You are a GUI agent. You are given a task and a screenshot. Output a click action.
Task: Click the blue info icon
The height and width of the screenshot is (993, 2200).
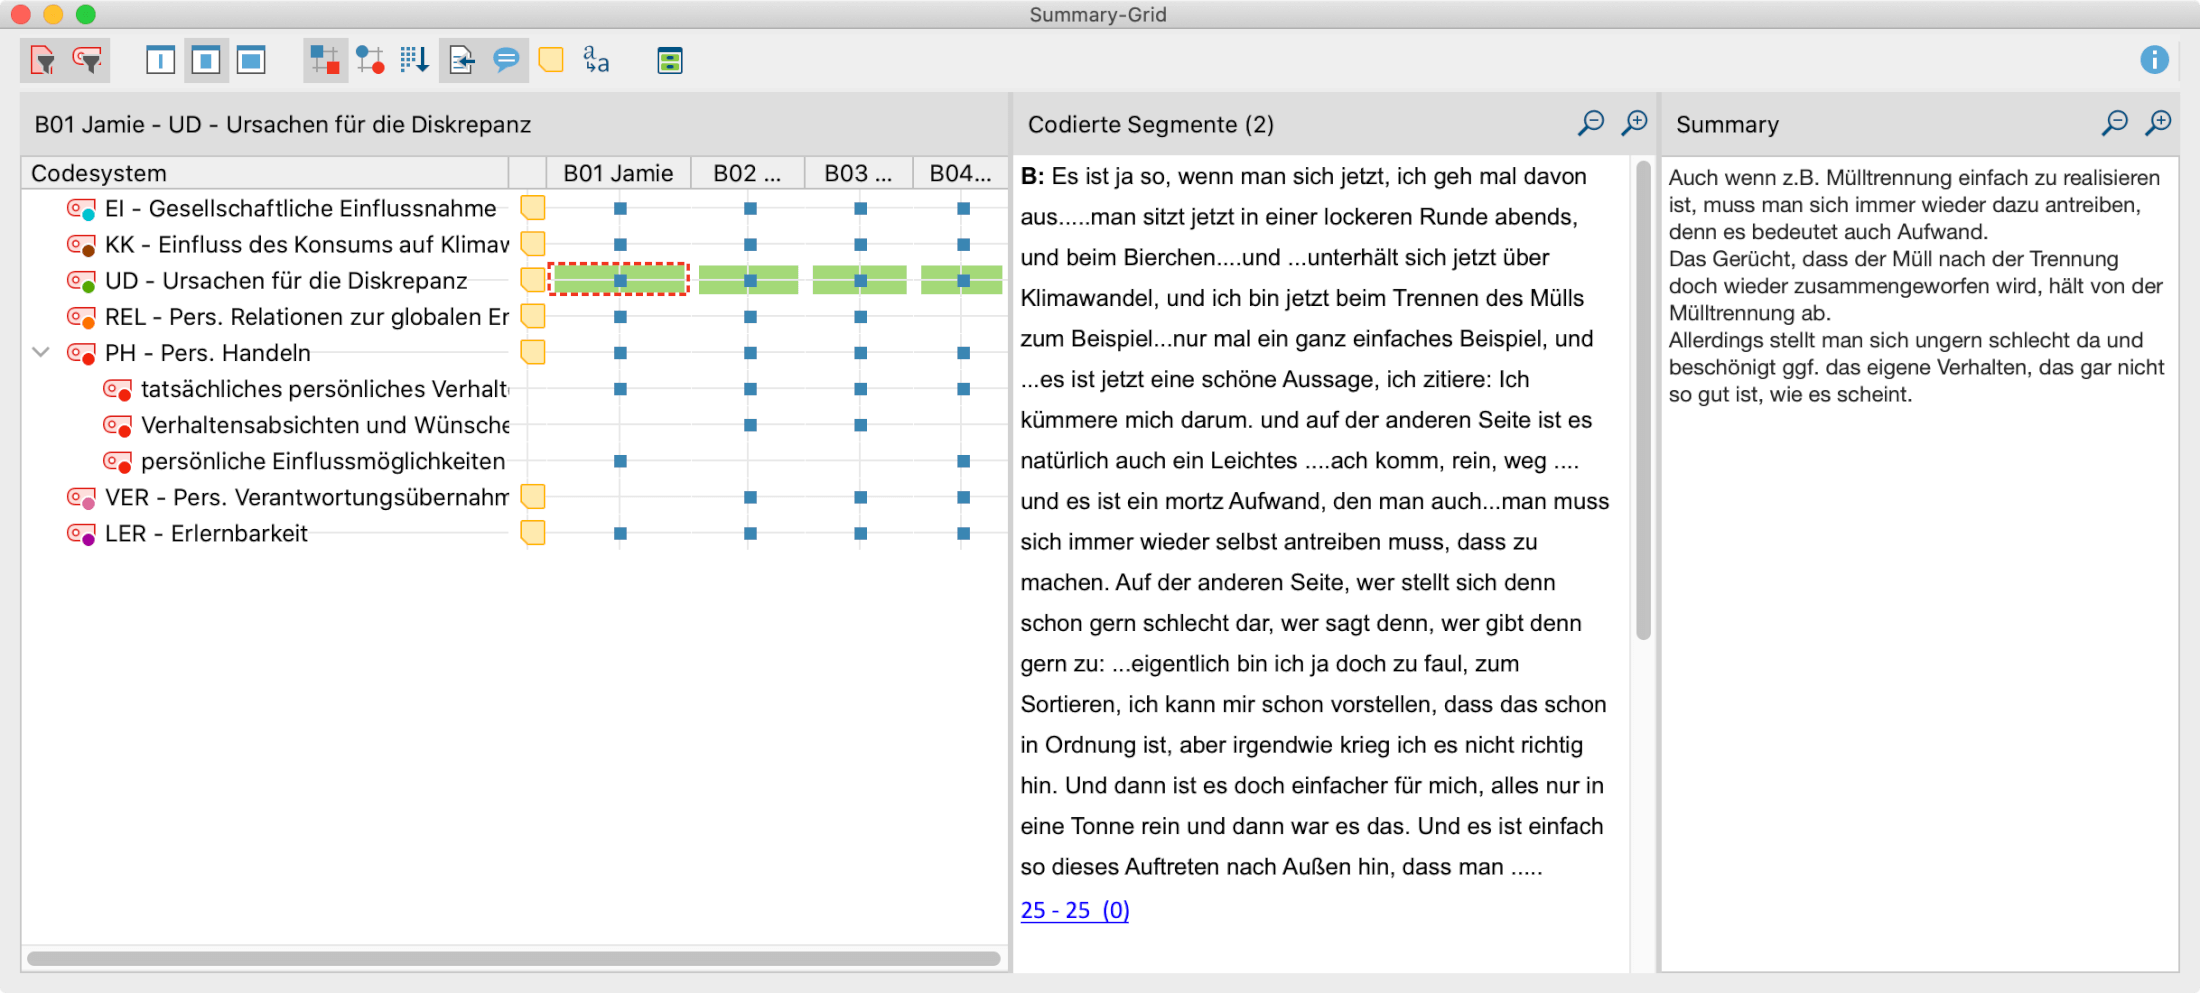click(2154, 60)
